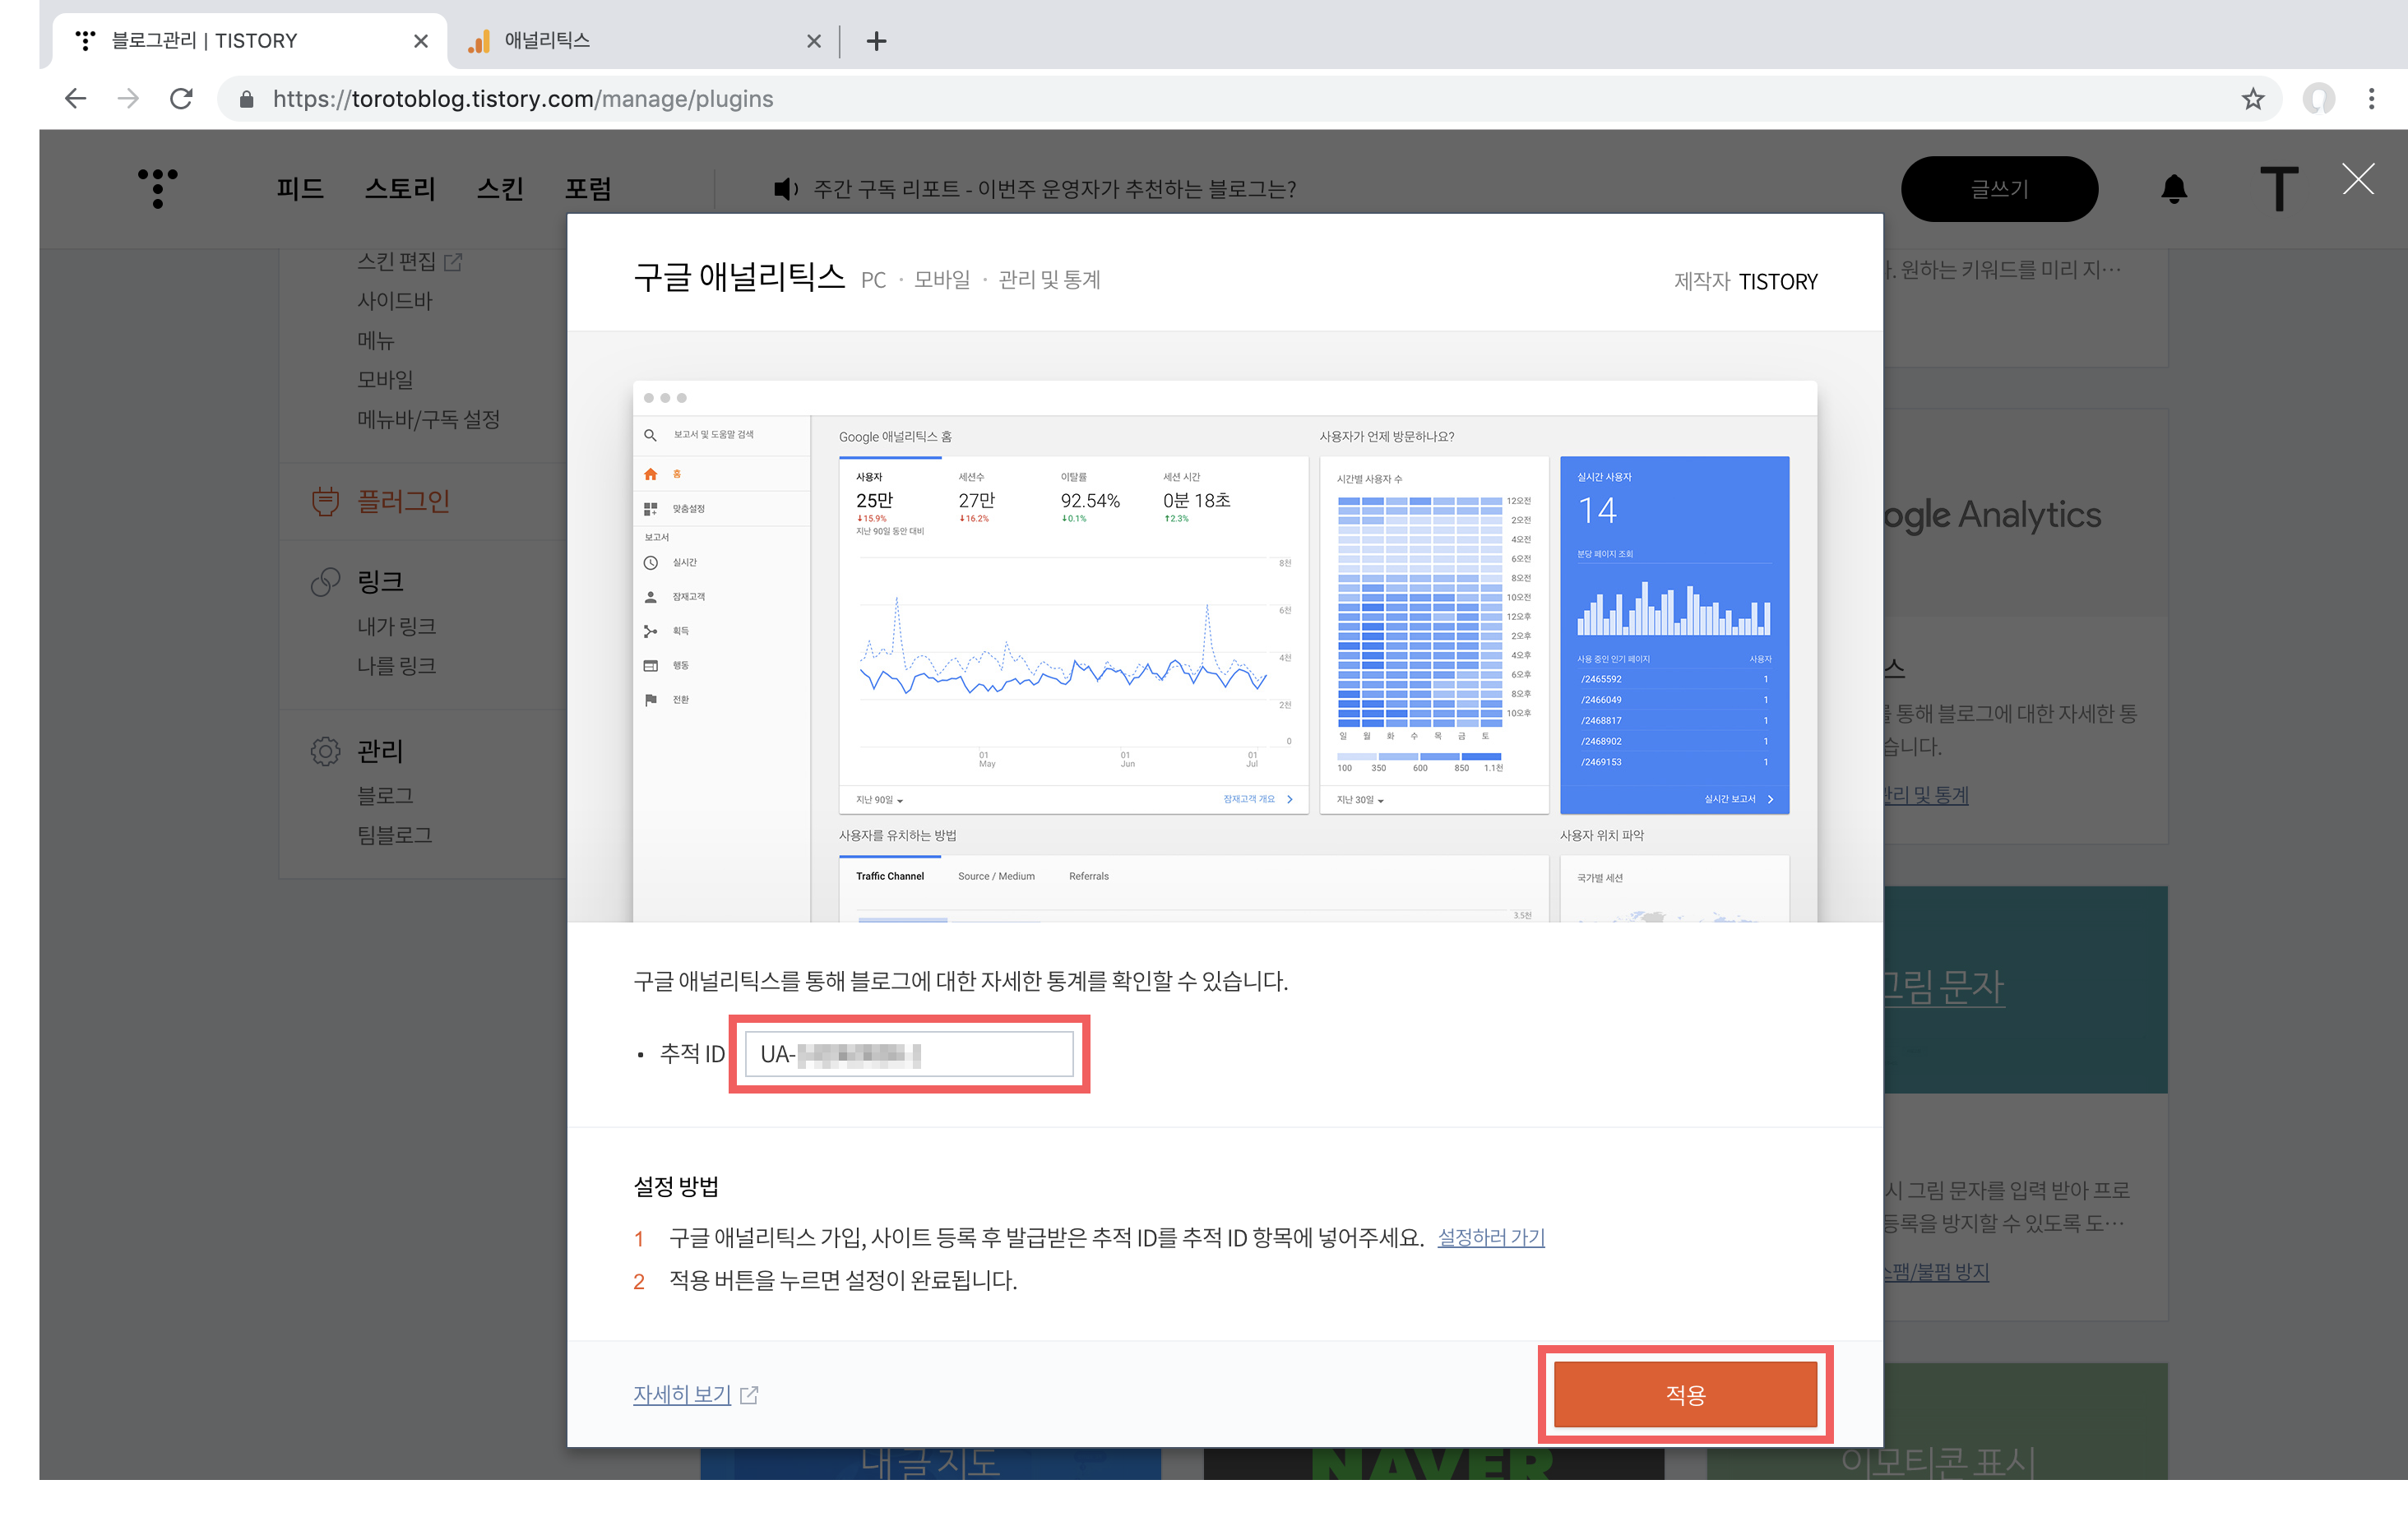Click the 관리 gear icon
2408x1526 pixels.
(x=325, y=751)
